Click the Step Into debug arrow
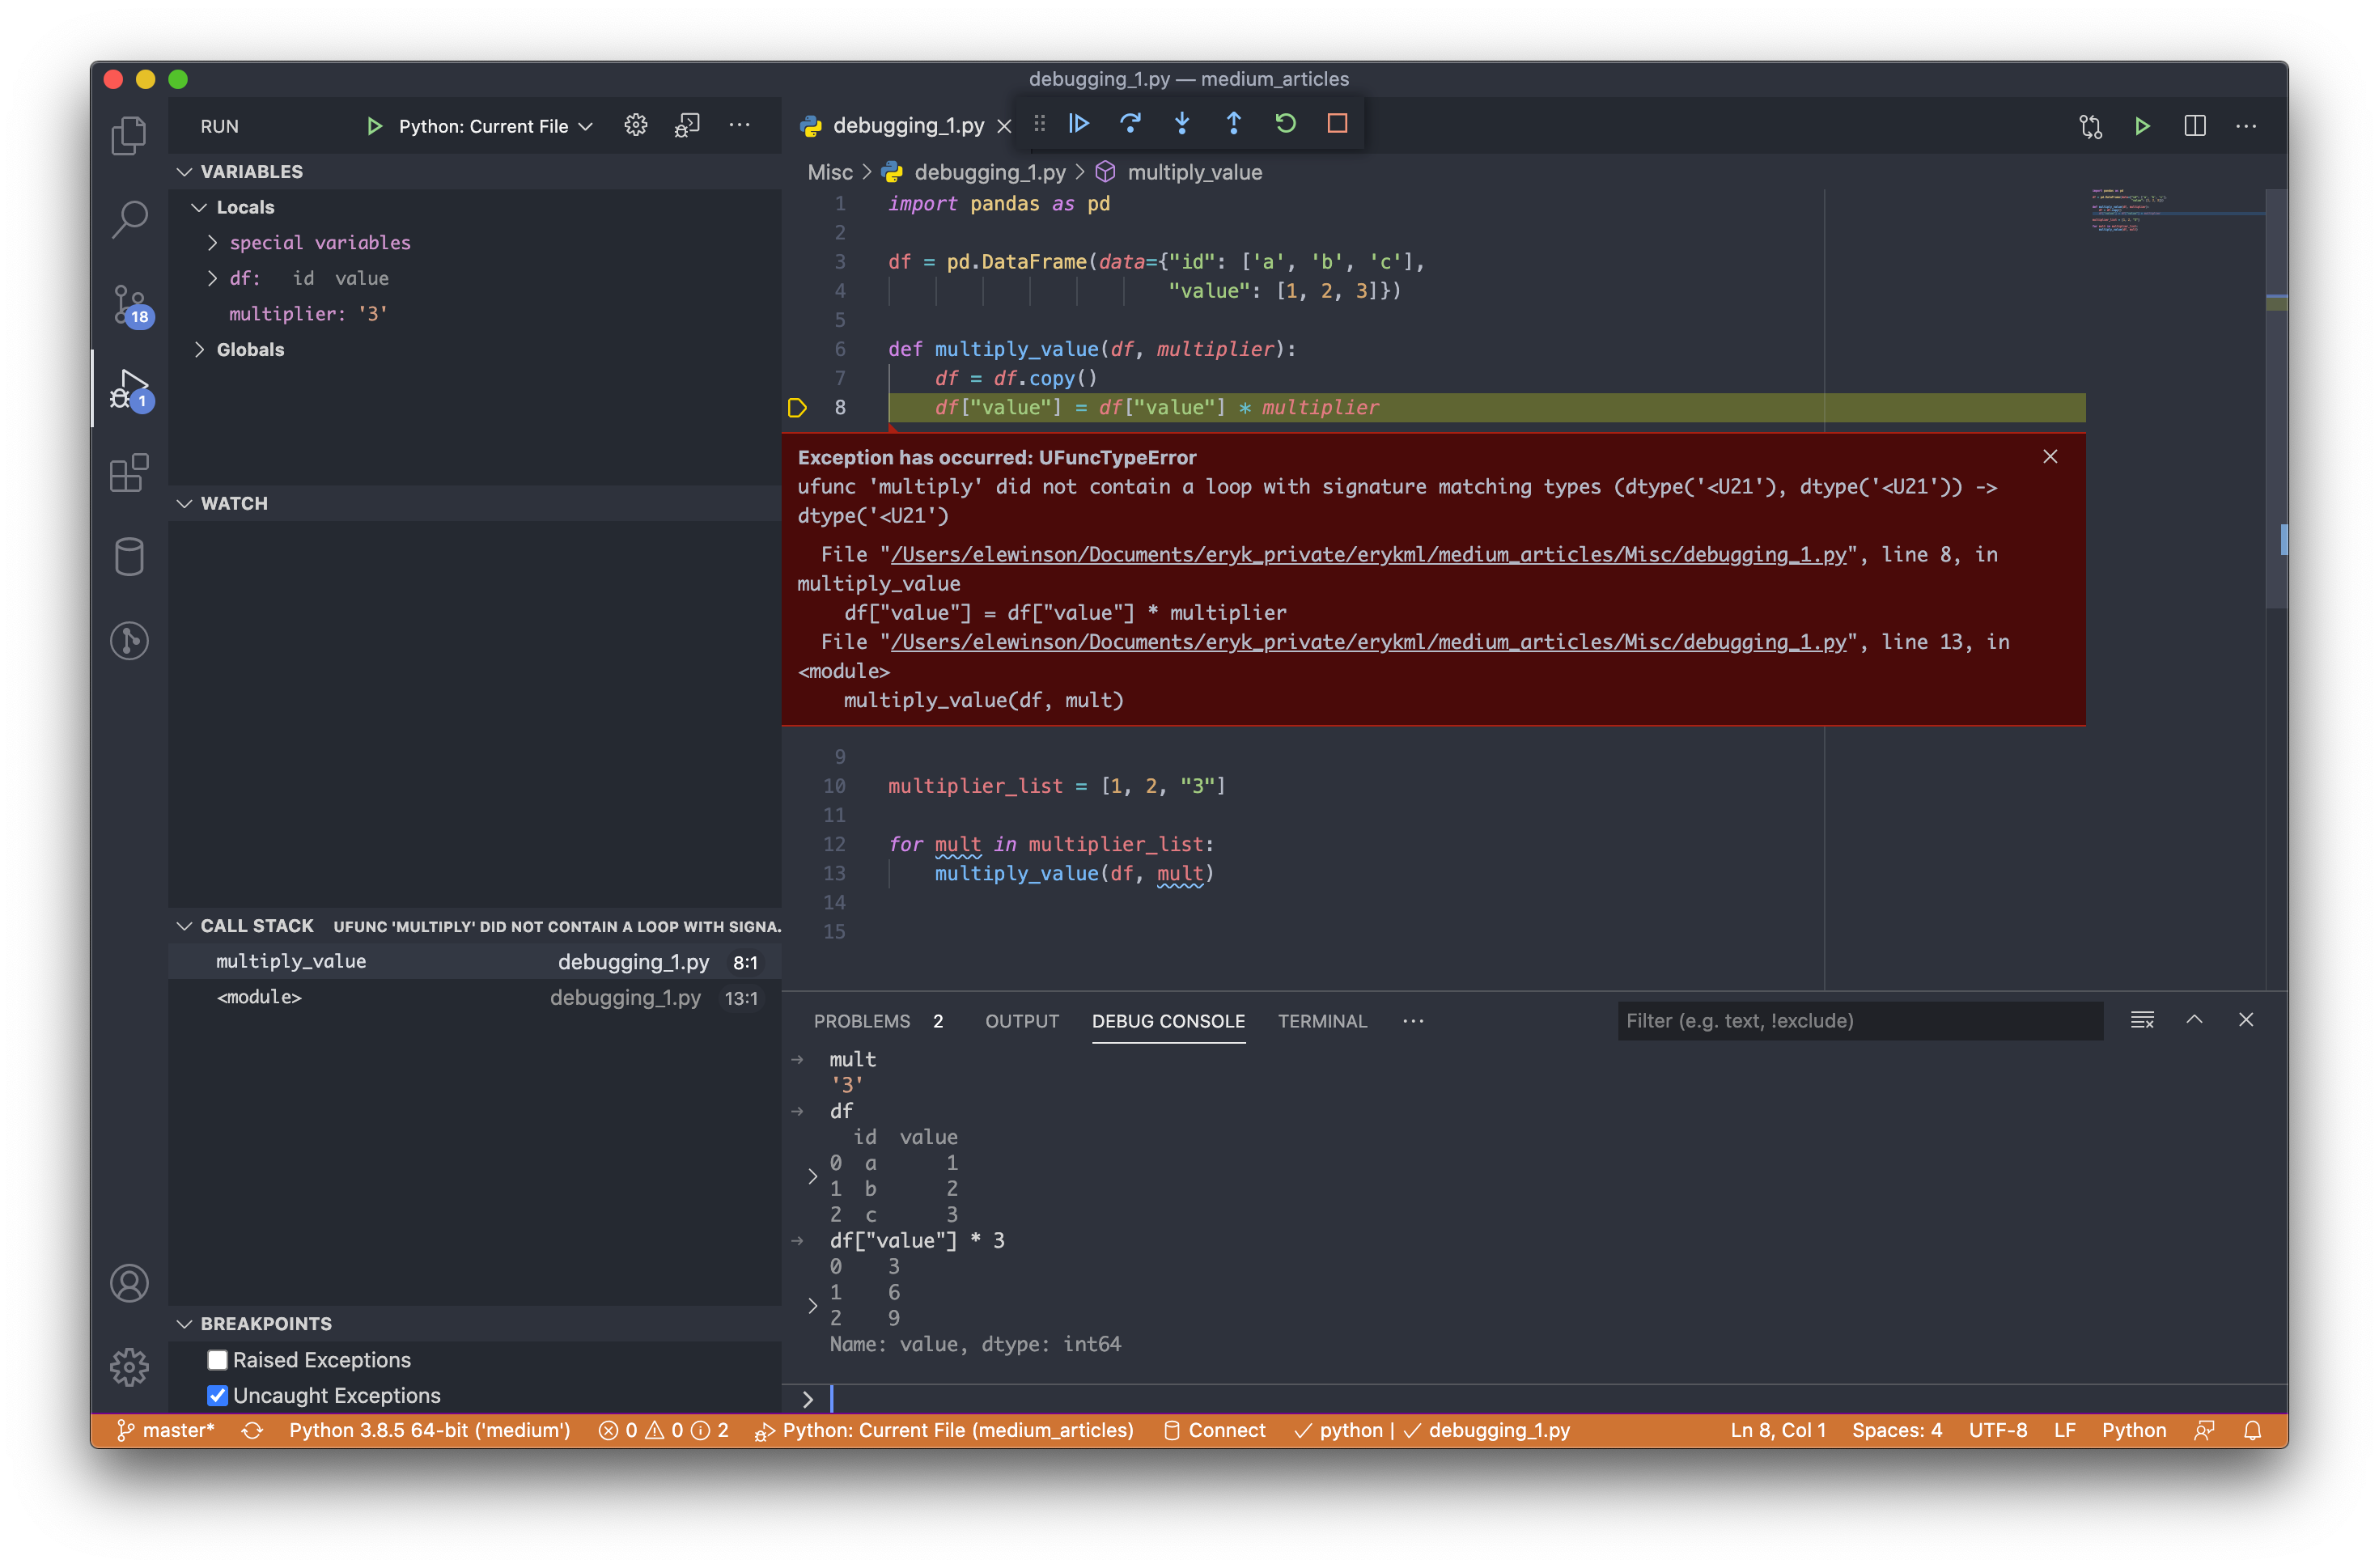The width and height of the screenshot is (2379, 1568). point(1182,124)
